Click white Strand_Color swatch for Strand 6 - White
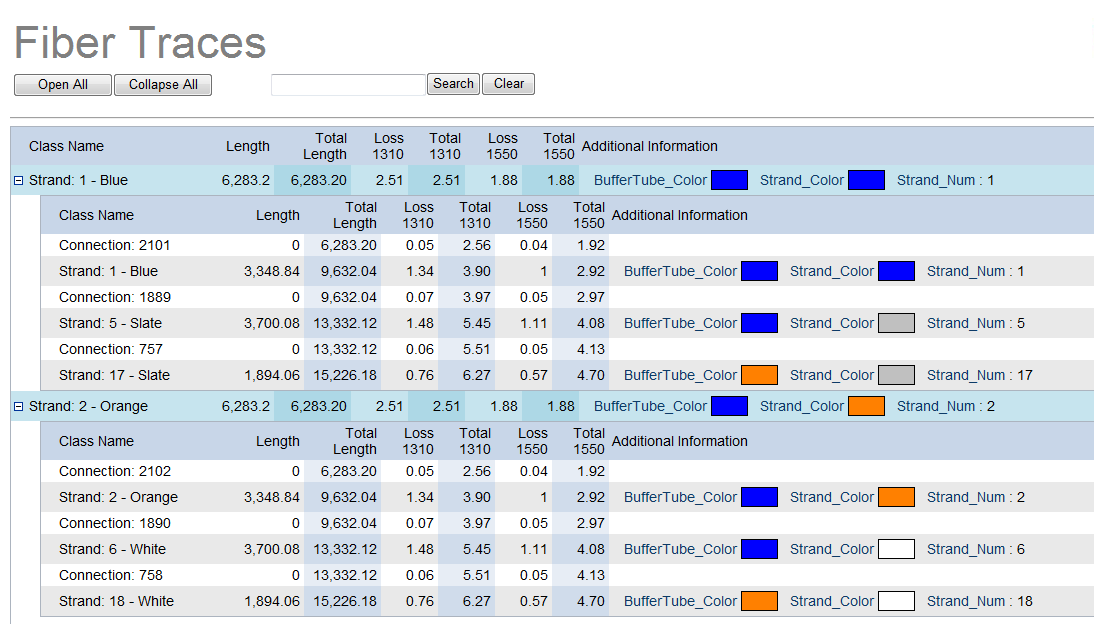The image size is (1094, 624). pyautogui.click(x=896, y=550)
